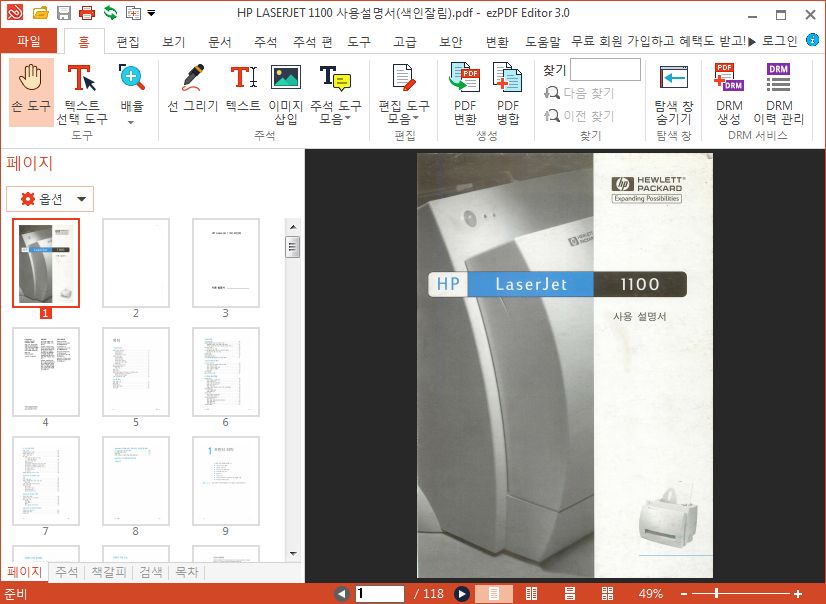
Task: Click the PDF 변환 convert icon
Action: 465,94
